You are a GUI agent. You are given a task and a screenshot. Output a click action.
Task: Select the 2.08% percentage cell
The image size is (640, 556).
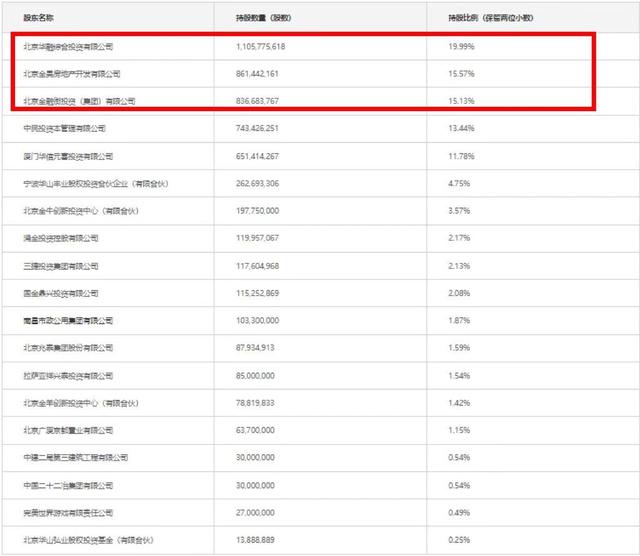459,293
